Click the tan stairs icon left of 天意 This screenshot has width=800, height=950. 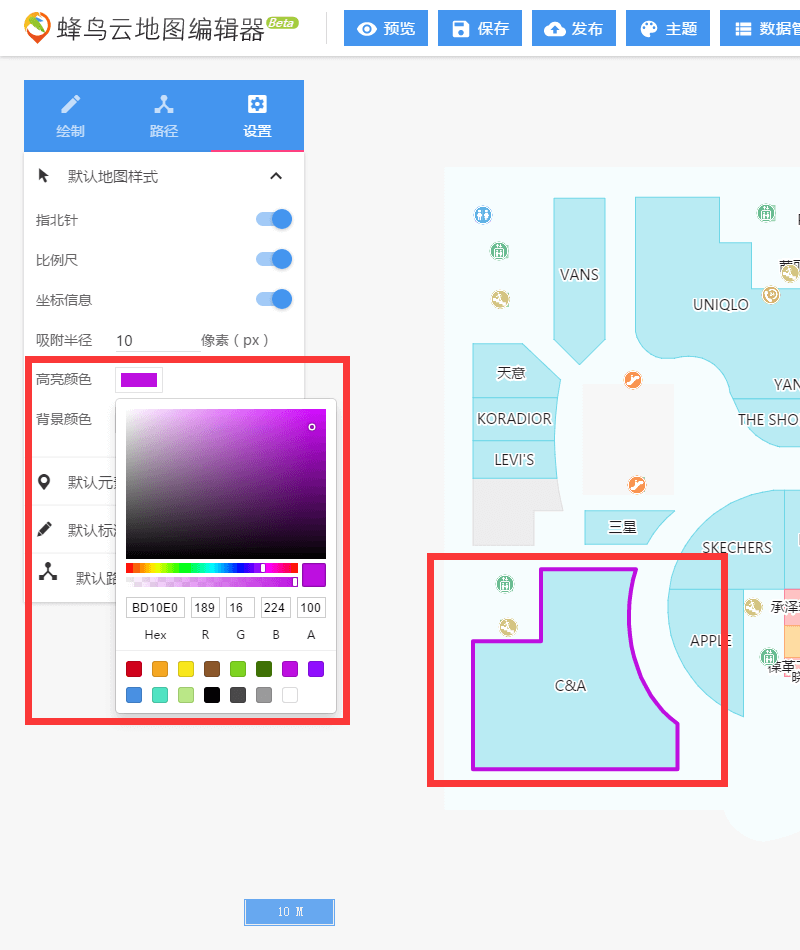pos(501,299)
